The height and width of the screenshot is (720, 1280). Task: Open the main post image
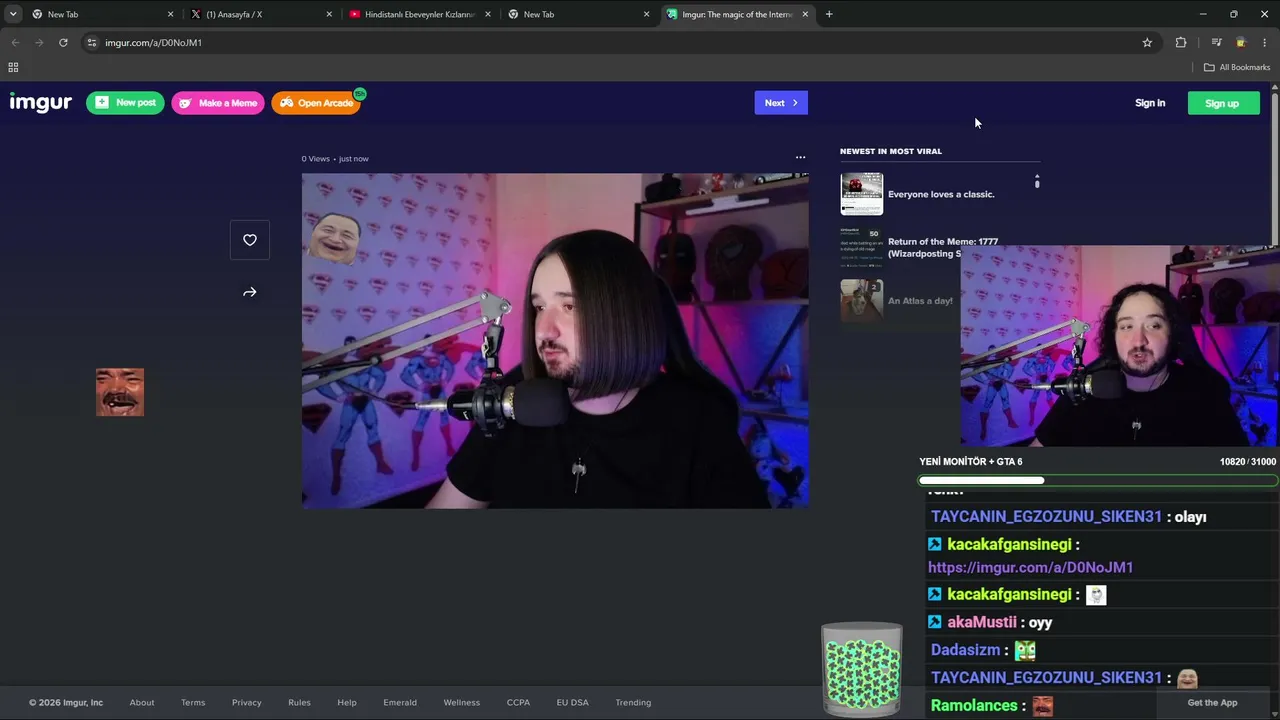[555, 341]
